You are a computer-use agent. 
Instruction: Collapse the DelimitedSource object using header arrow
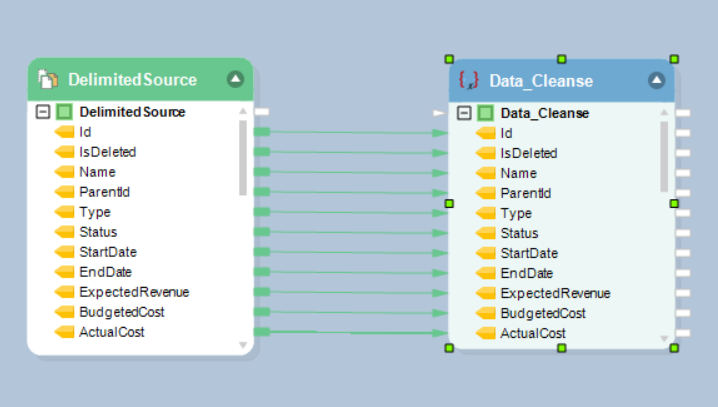(x=235, y=79)
